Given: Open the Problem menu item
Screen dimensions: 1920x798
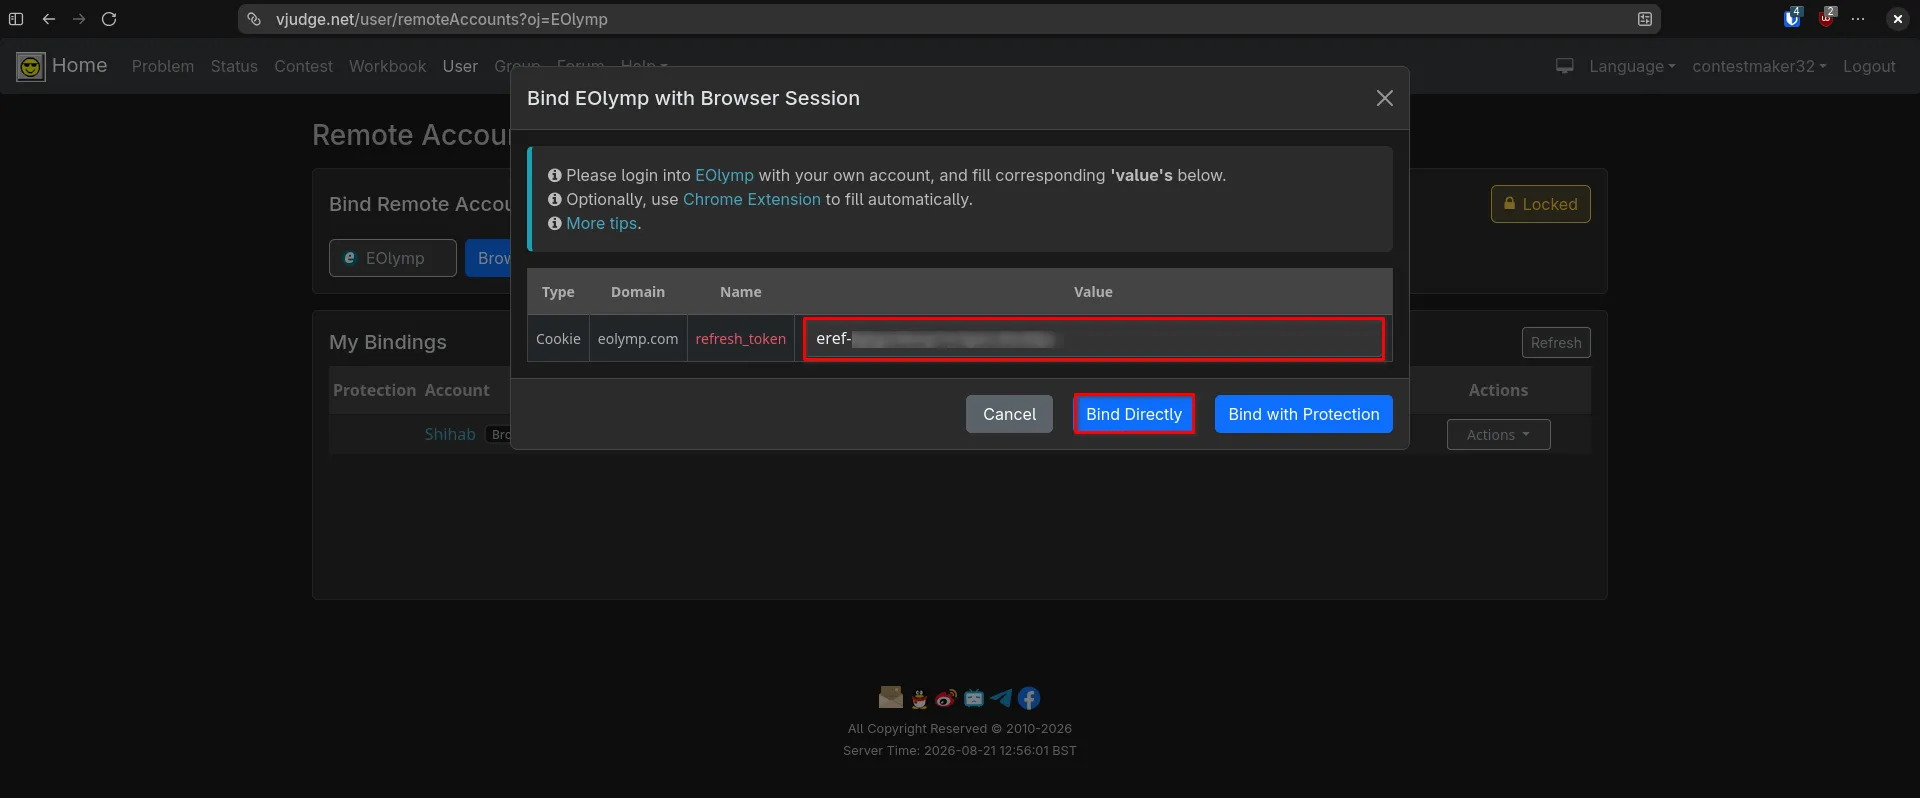Looking at the screenshot, I should pos(163,66).
